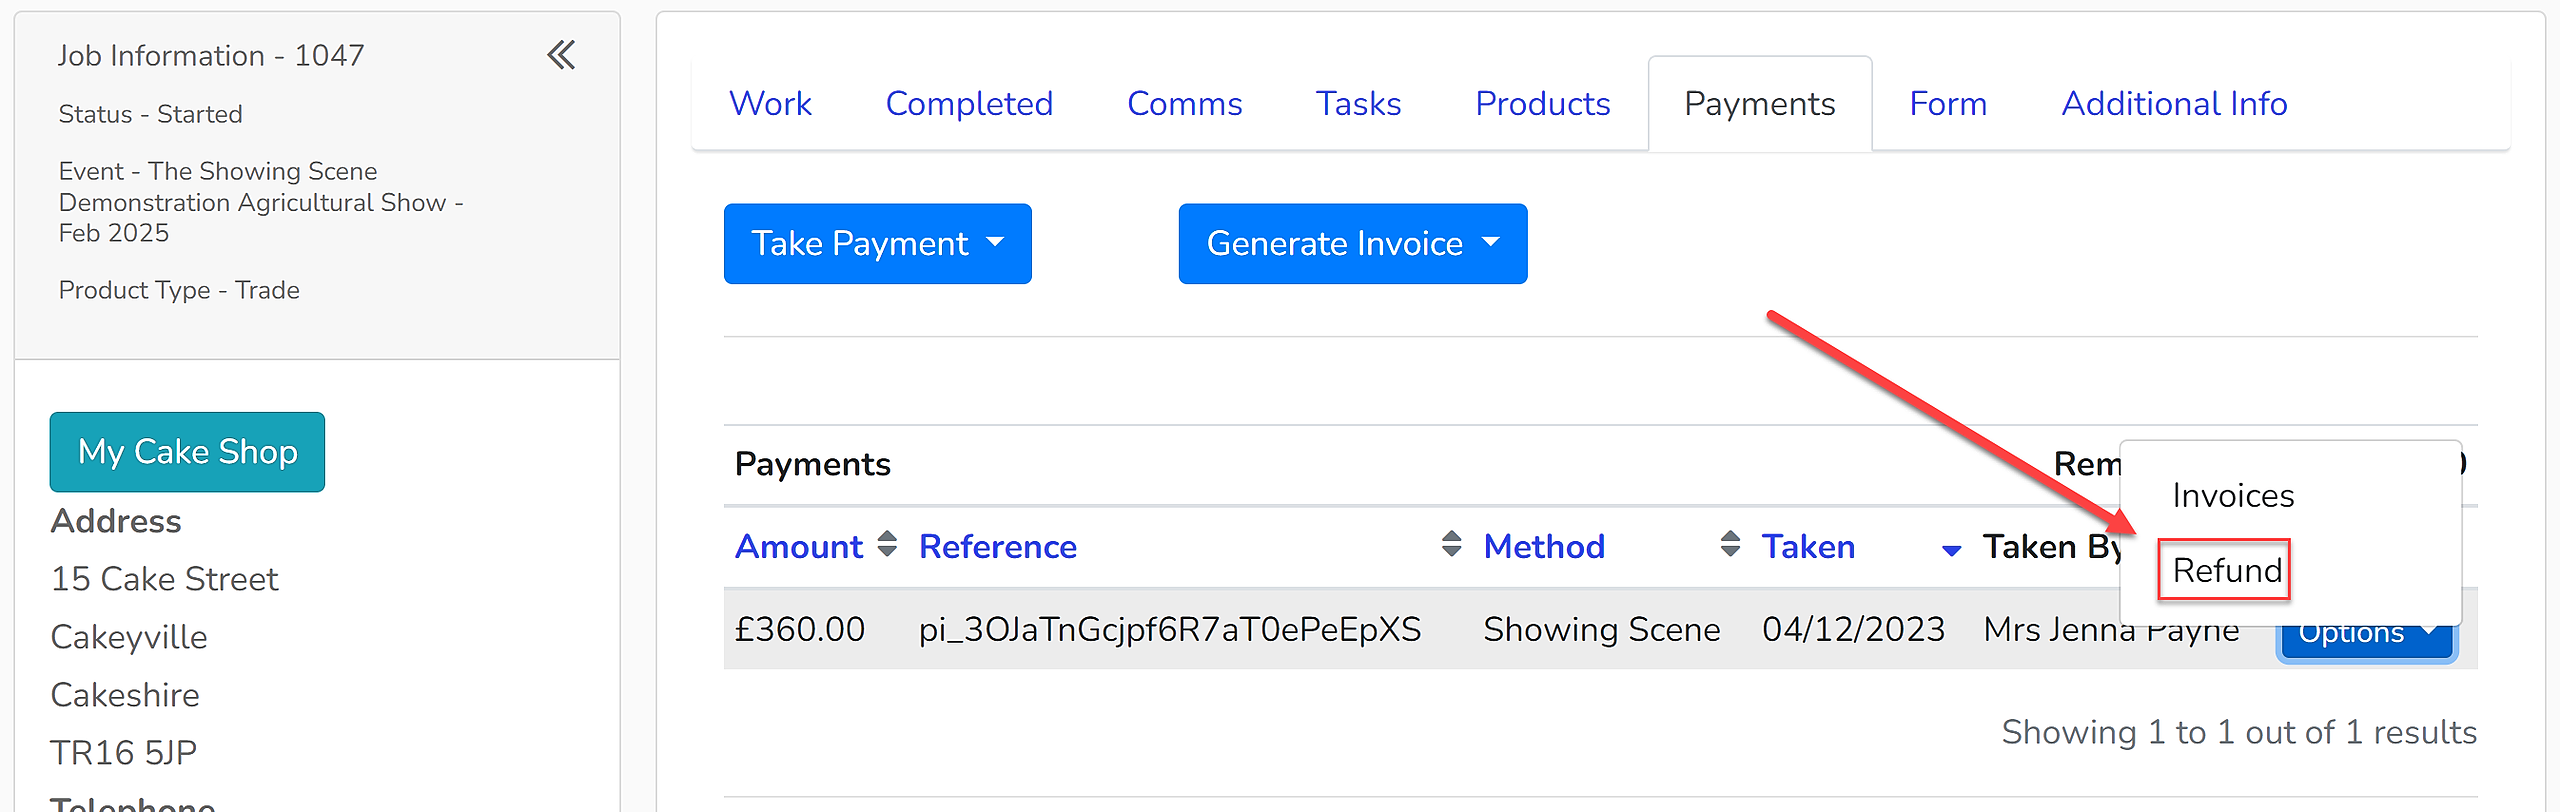2560x812 pixels.
Task: Open the Tasks tab
Action: pos(1358,104)
